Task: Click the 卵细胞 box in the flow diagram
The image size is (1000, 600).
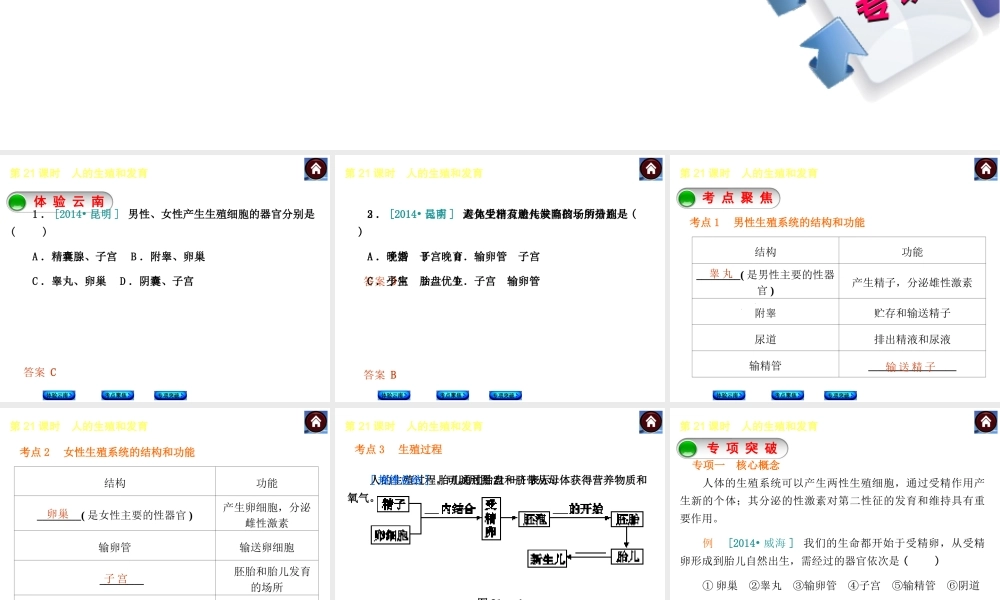Action: point(390,535)
